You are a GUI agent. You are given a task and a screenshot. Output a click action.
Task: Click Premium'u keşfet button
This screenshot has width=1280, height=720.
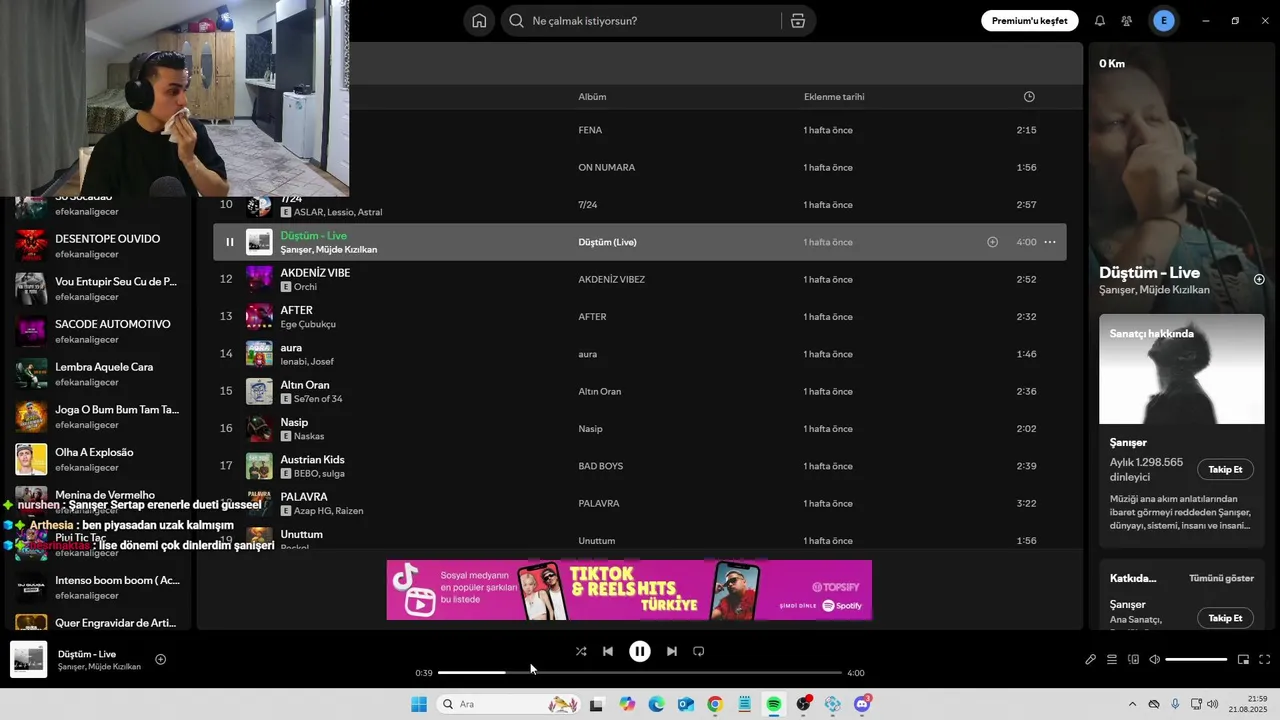point(1029,21)
